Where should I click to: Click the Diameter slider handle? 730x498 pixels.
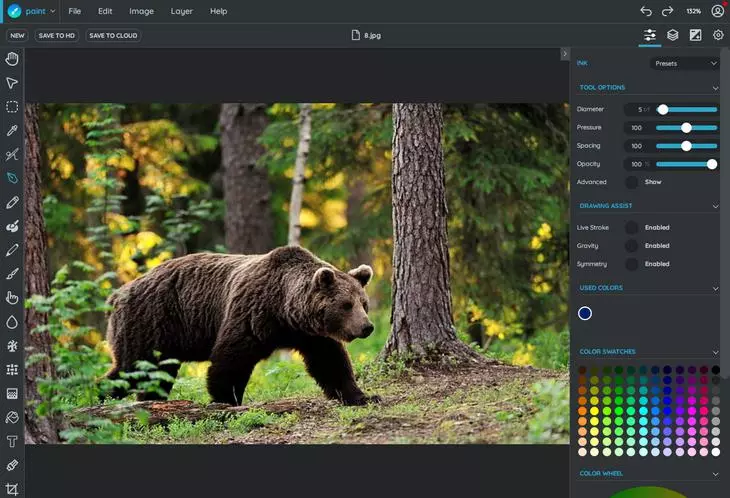[x=662, y=109]
